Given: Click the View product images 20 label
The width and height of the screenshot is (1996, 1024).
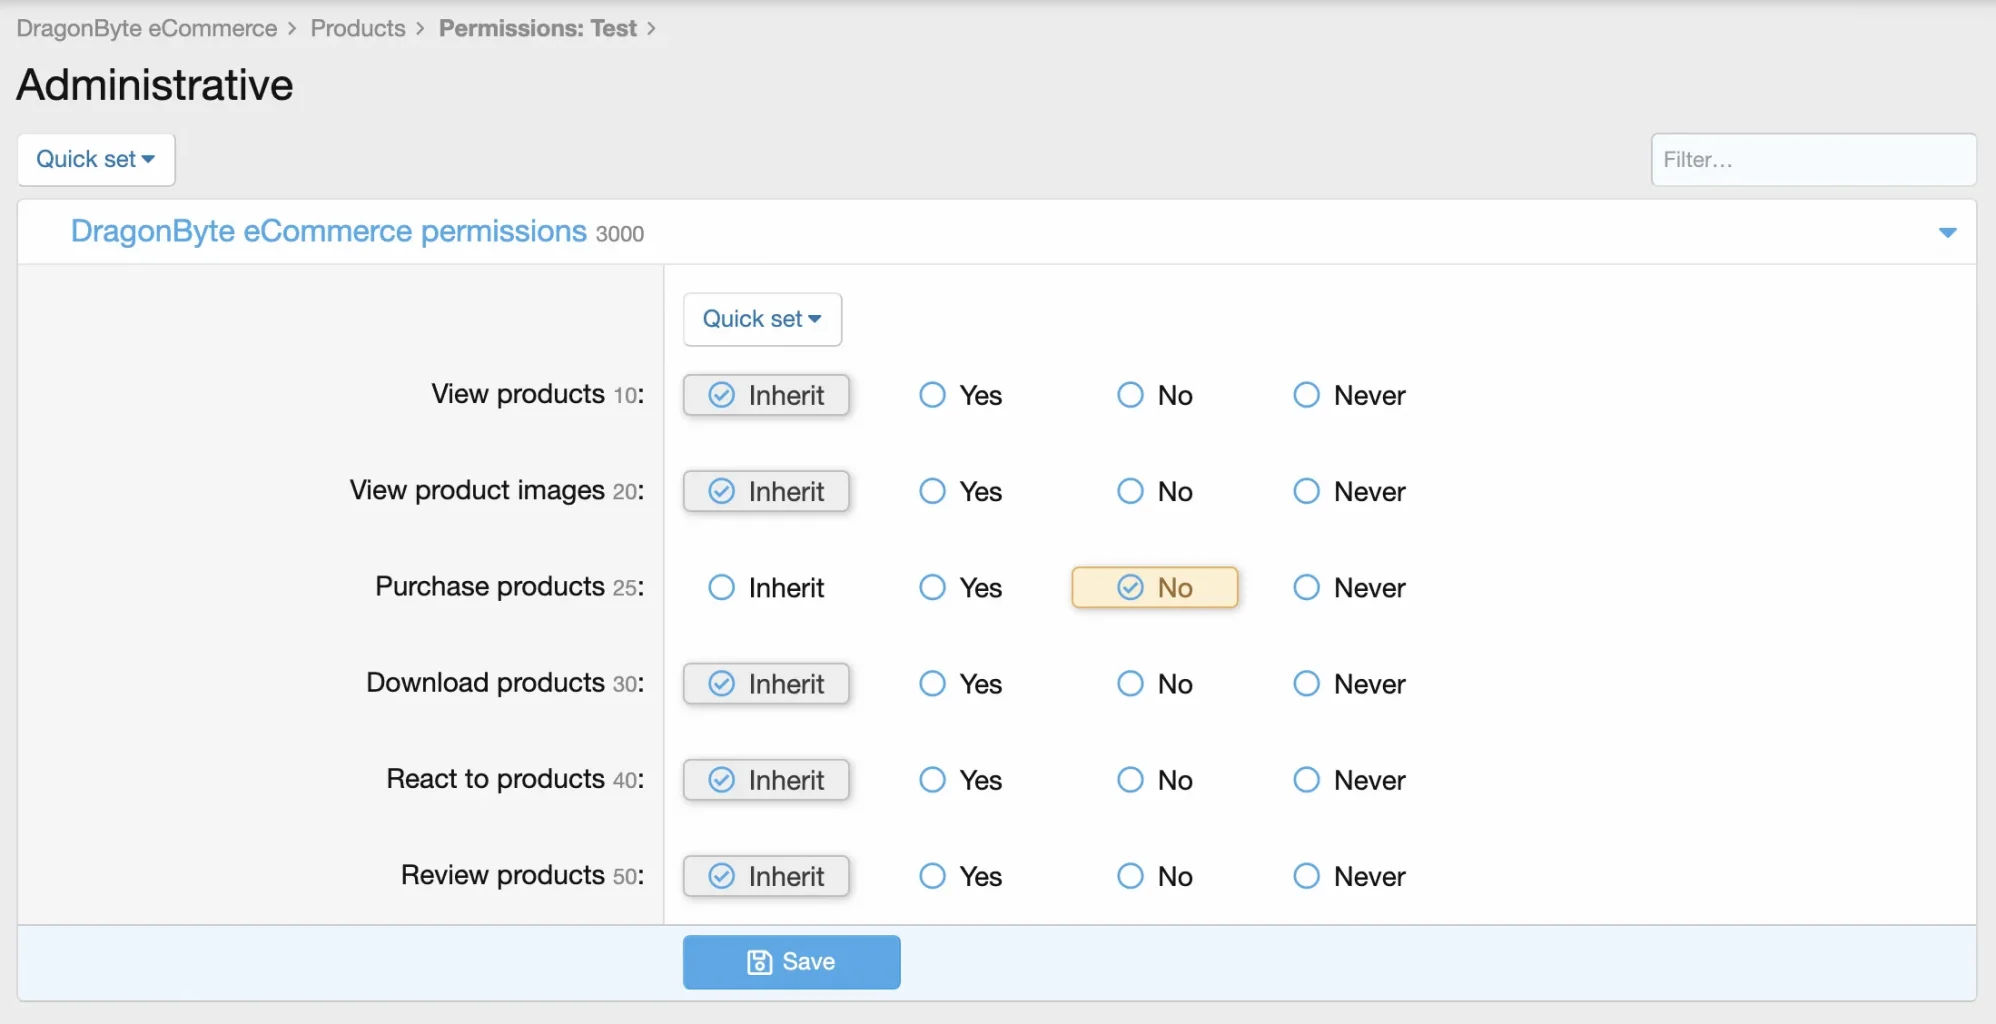Looking at the screenshot, I should 497,490.
